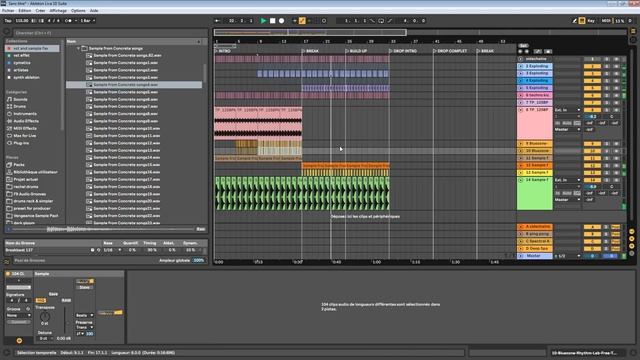Open Packs in Places

[x=19, y=165]
